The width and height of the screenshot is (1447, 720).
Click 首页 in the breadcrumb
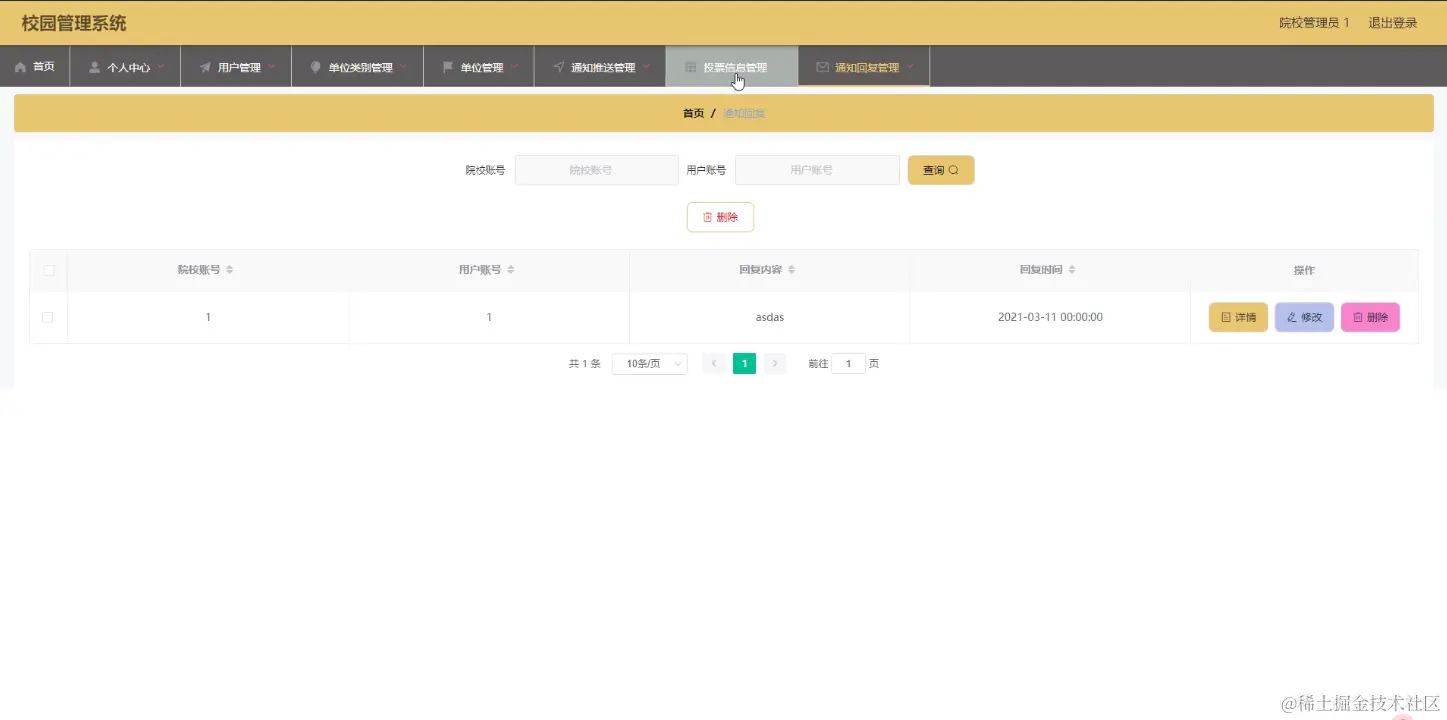(x=693, y=114)
